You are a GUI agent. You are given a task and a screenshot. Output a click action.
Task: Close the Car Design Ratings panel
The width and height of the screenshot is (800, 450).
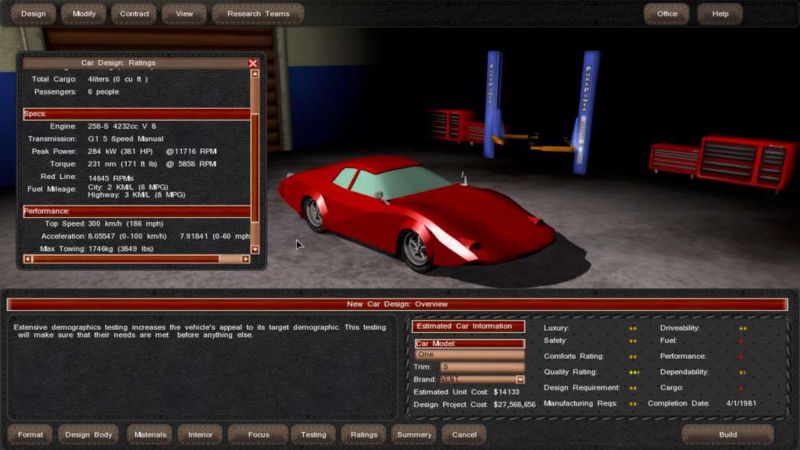(253, 63)
